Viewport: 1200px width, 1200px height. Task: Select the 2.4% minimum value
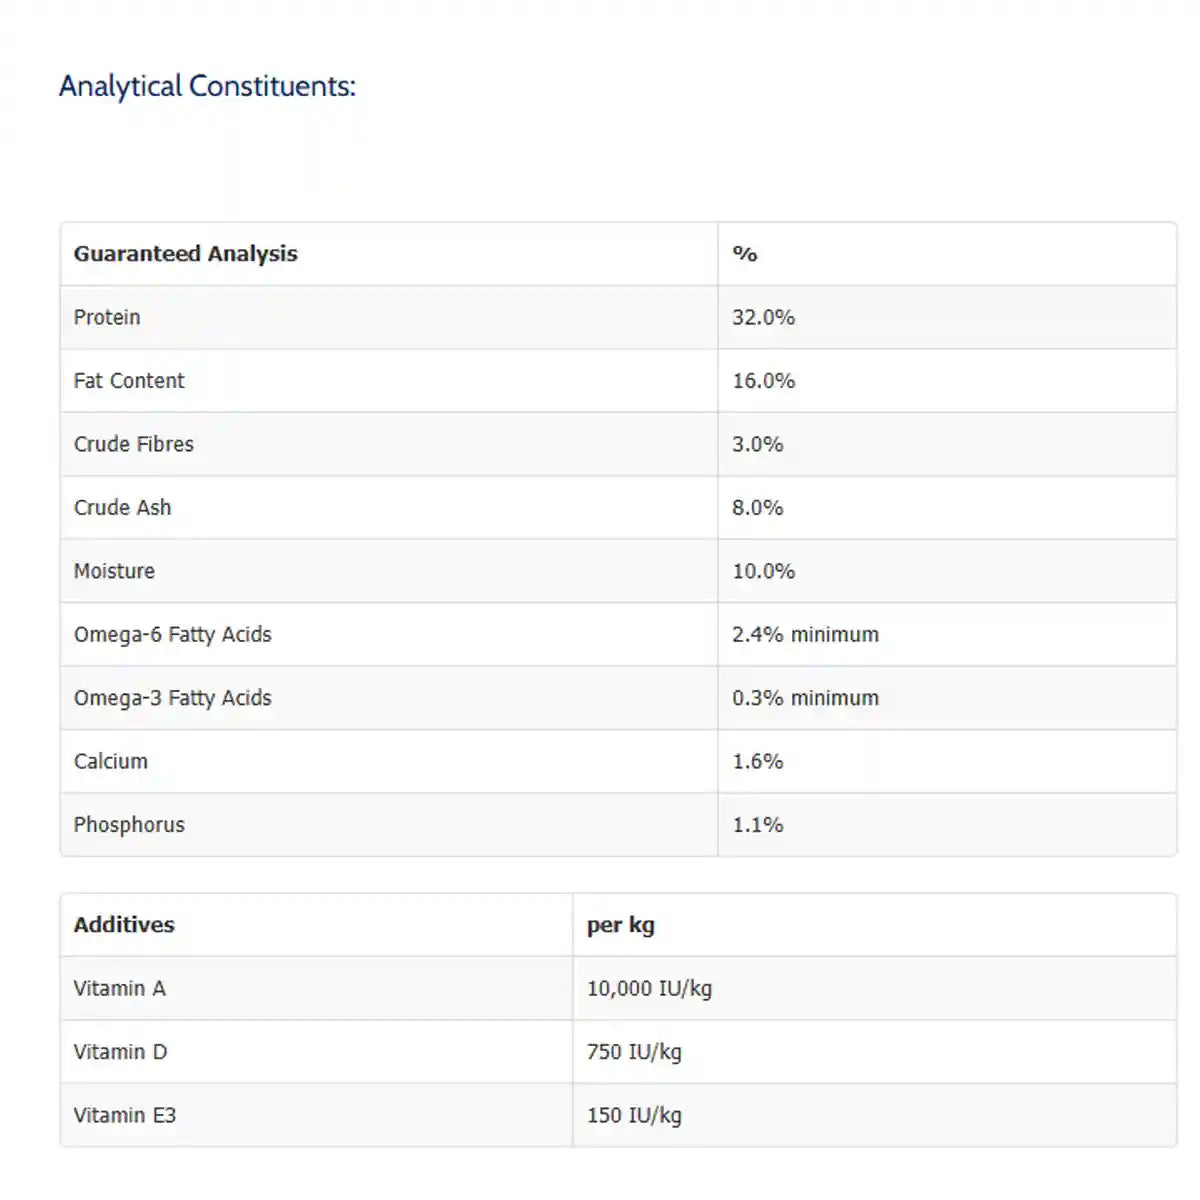pos(805,634)
